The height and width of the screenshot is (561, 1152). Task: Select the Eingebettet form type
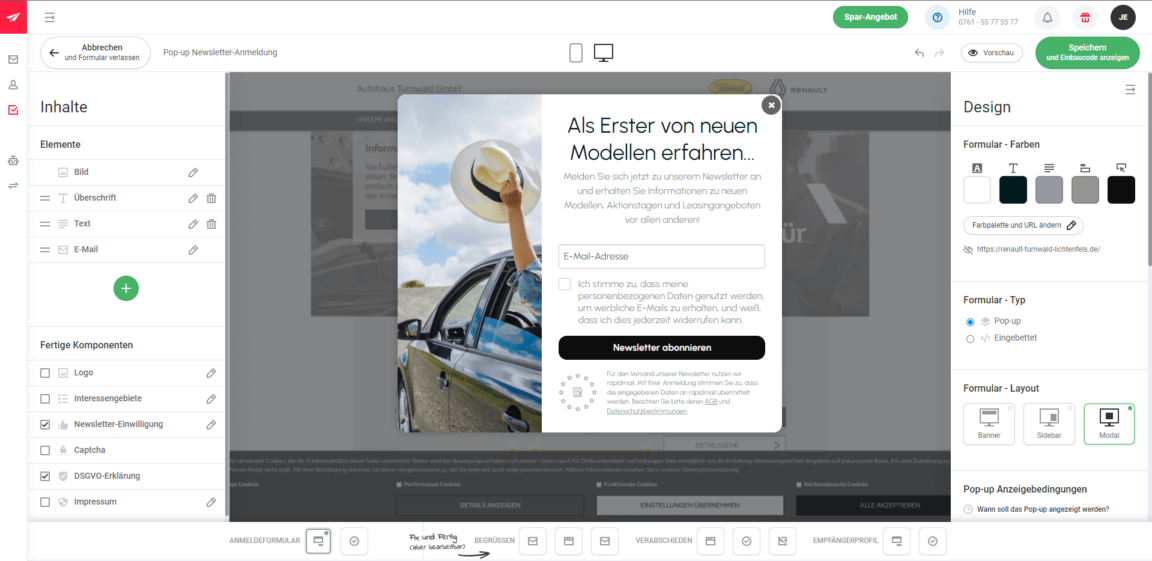(x=970, y=339)
